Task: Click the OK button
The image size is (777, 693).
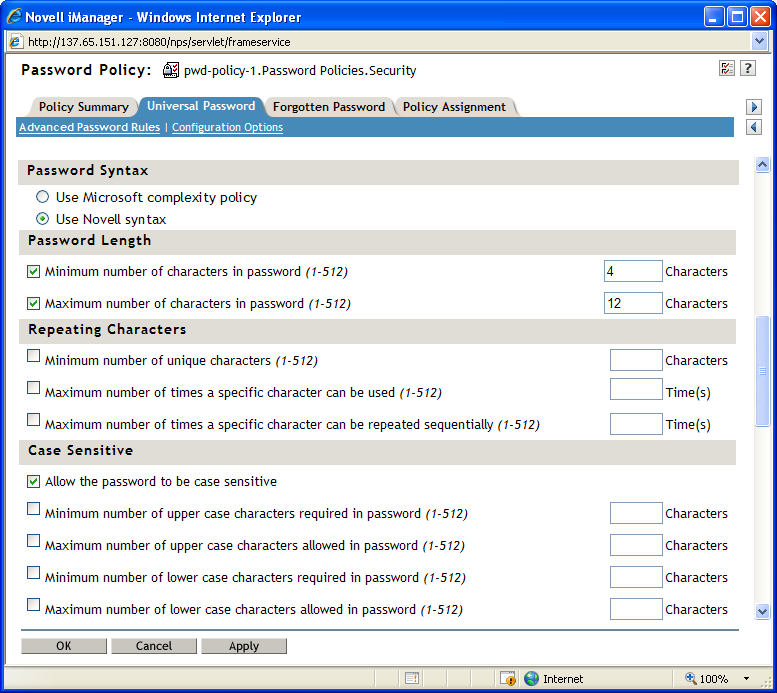Action: (x=64, y=645)
